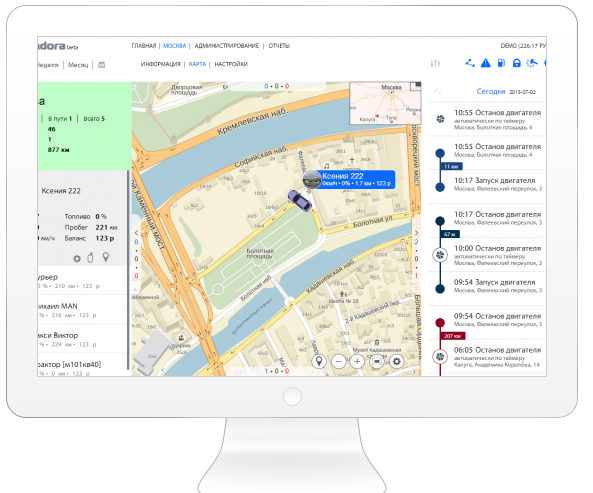Screen dimensions: 593x493
Task: Expand the left map side arrow
Action: coord(137,233)
